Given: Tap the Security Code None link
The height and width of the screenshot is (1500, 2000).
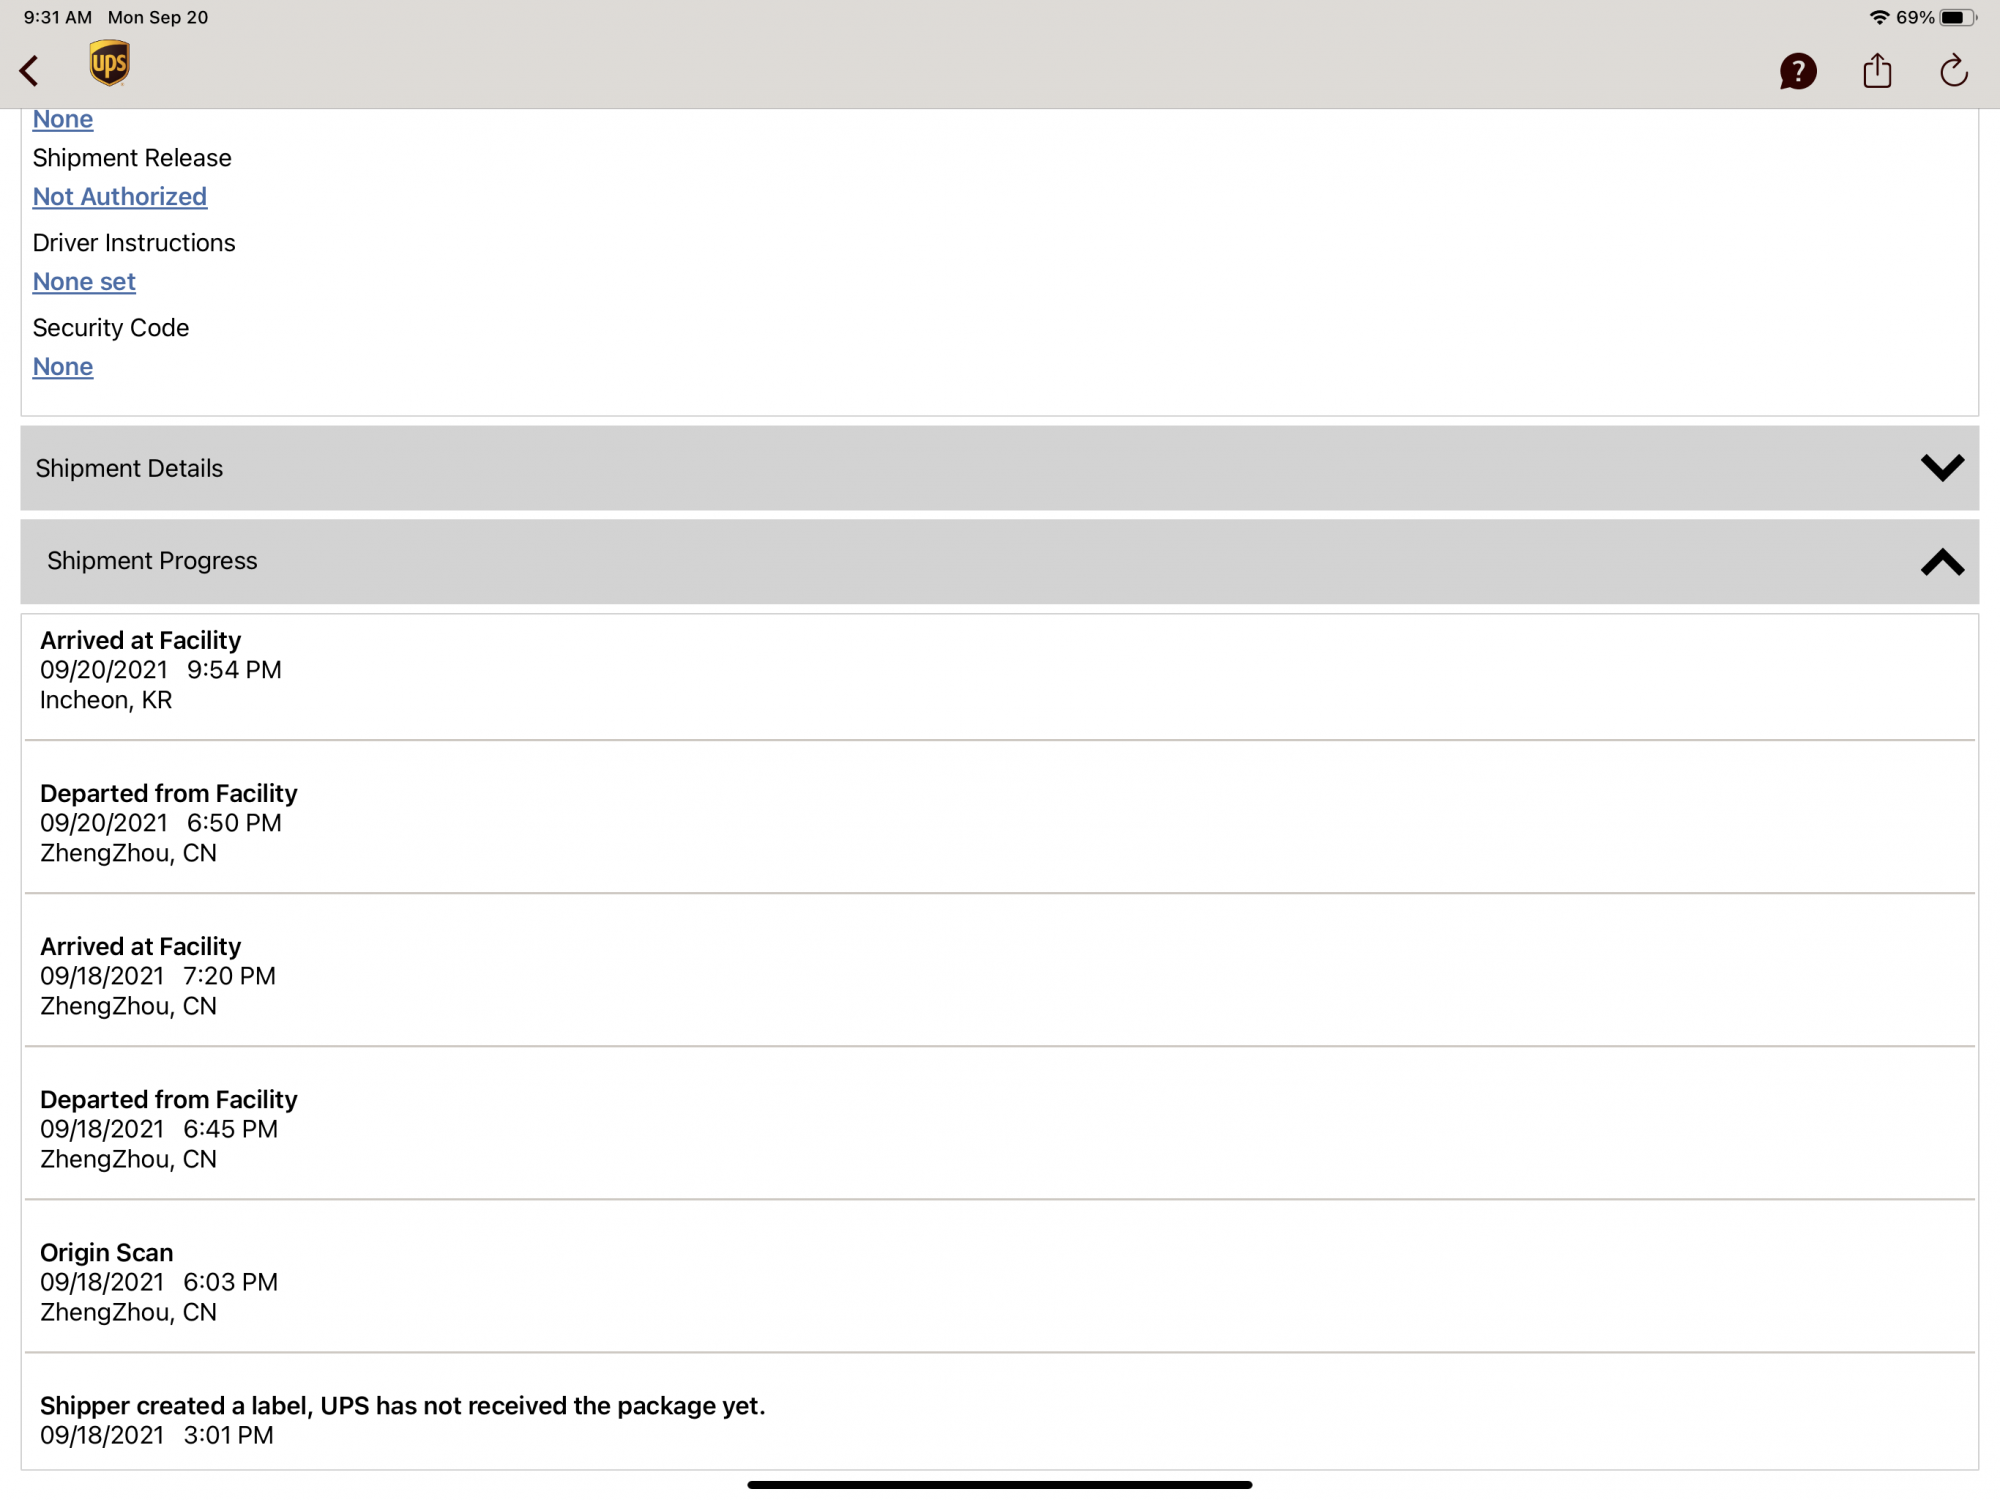Looking at the screenshot, I should point(63,367).
